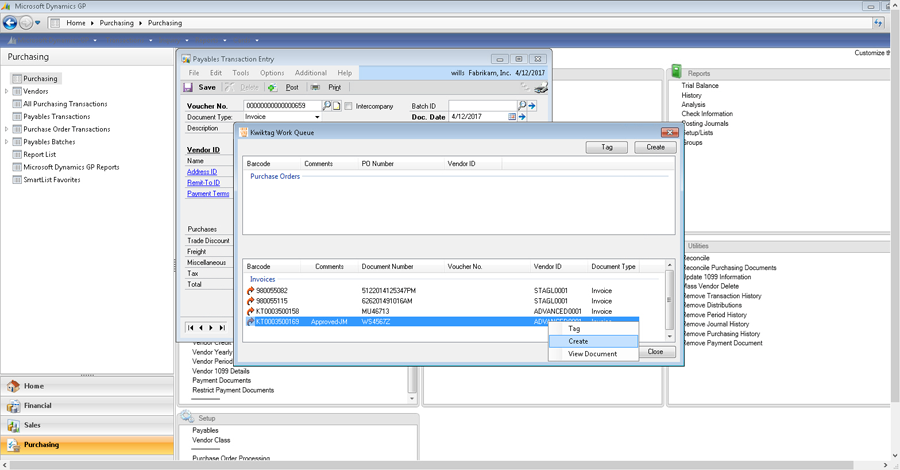Click the Remit-To ID link
The image size is (900, 470).
[x=203, y=182]
